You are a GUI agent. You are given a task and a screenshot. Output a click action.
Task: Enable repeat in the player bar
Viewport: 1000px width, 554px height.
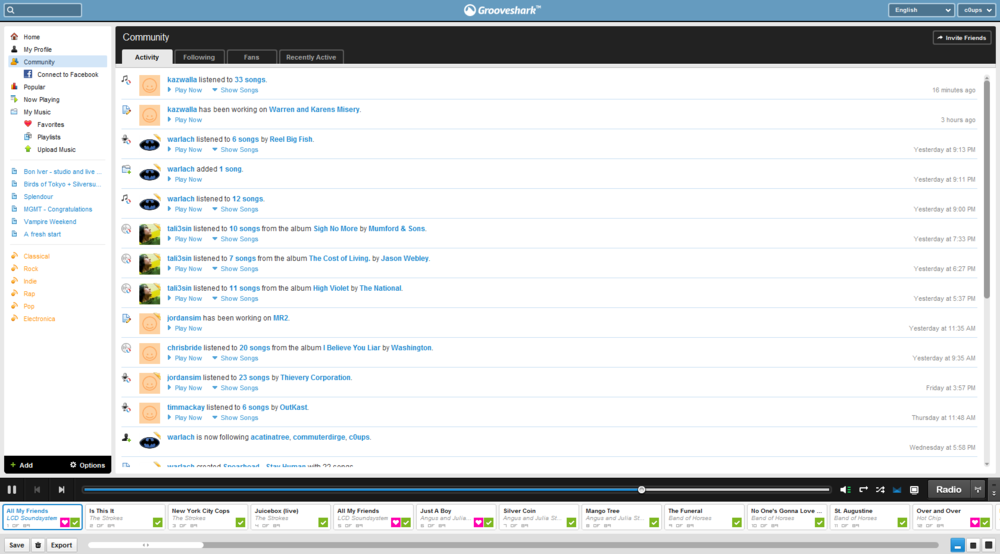[863, 490]
